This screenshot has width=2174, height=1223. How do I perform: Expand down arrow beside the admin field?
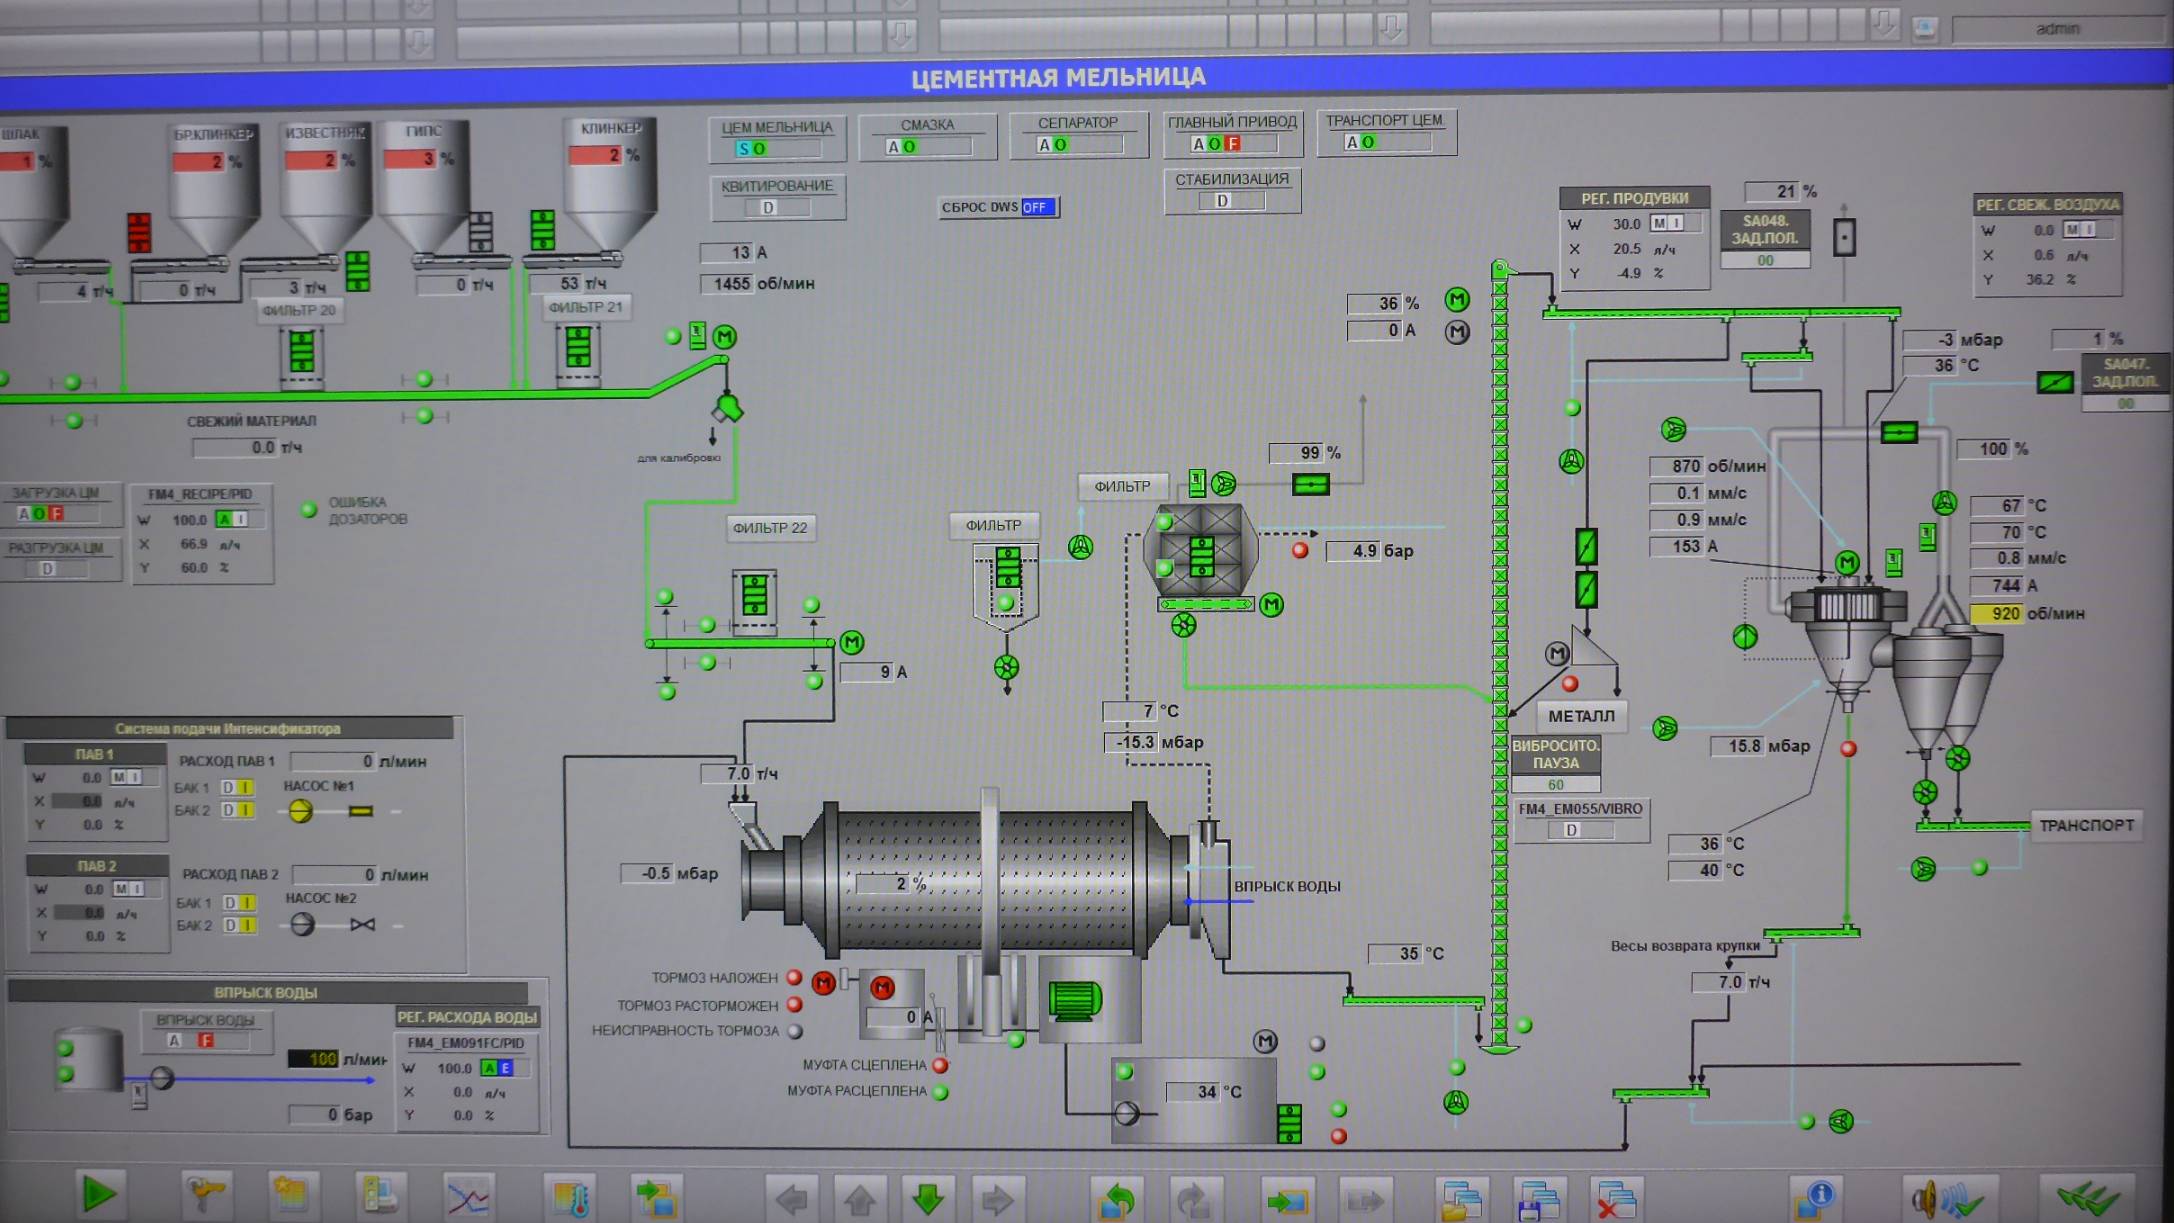tap(1885, 24)
